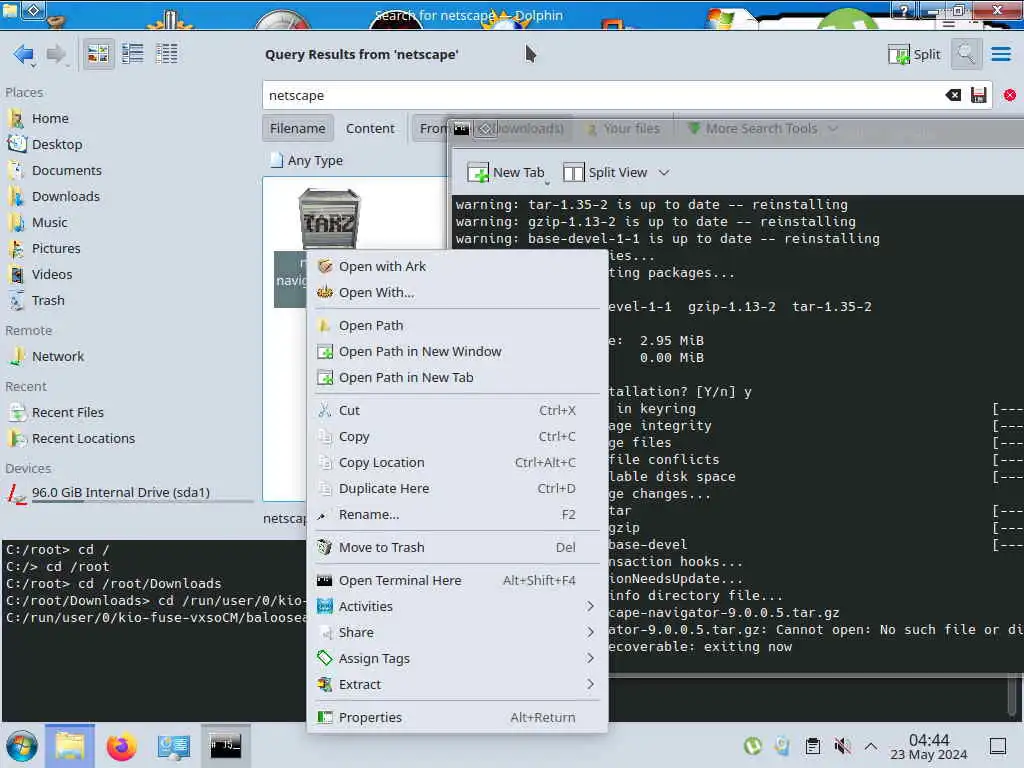1024x768 pixels.
Task: Click Your files search scope button
Action: [624, 129]
